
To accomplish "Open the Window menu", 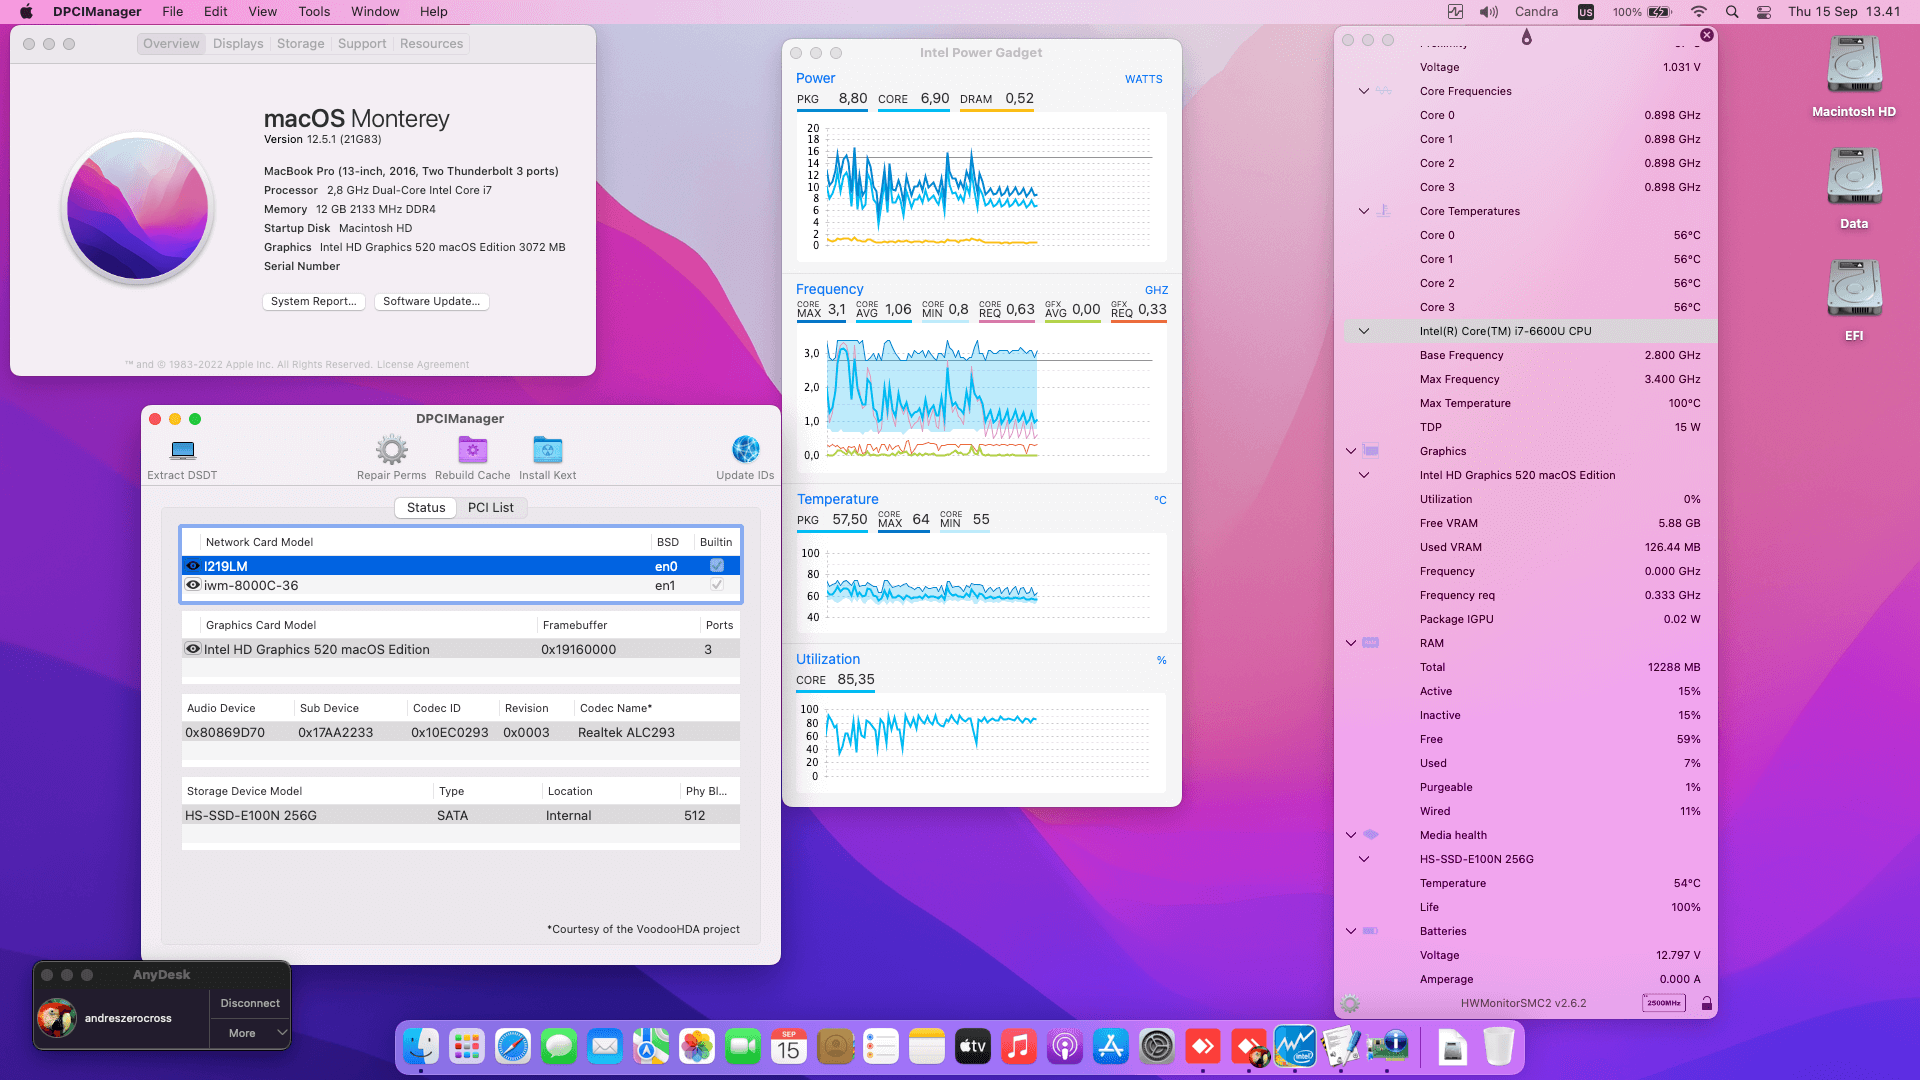I will [x=375, y=12].
